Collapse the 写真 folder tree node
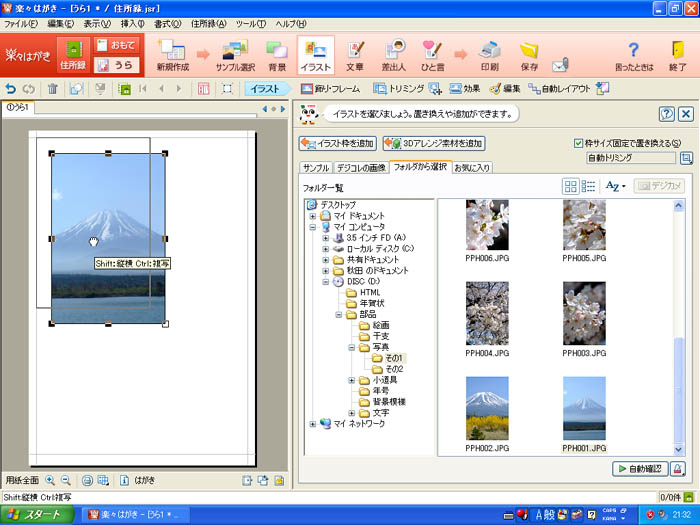 [352, 347]
